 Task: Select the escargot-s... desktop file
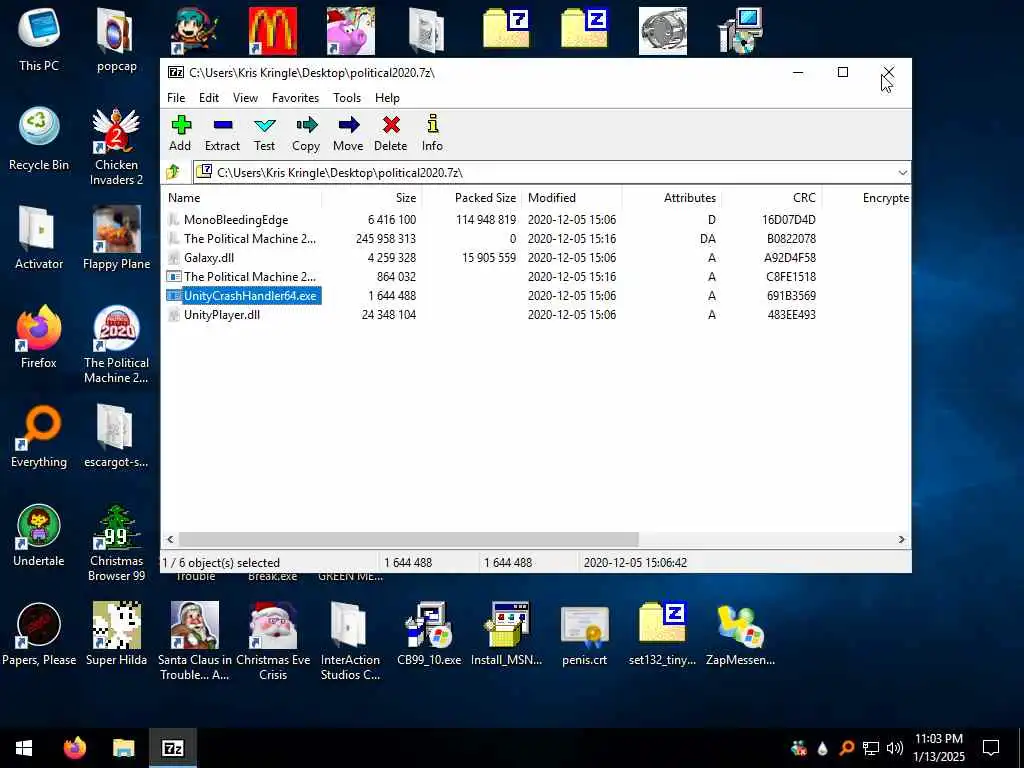pos(116,436)
